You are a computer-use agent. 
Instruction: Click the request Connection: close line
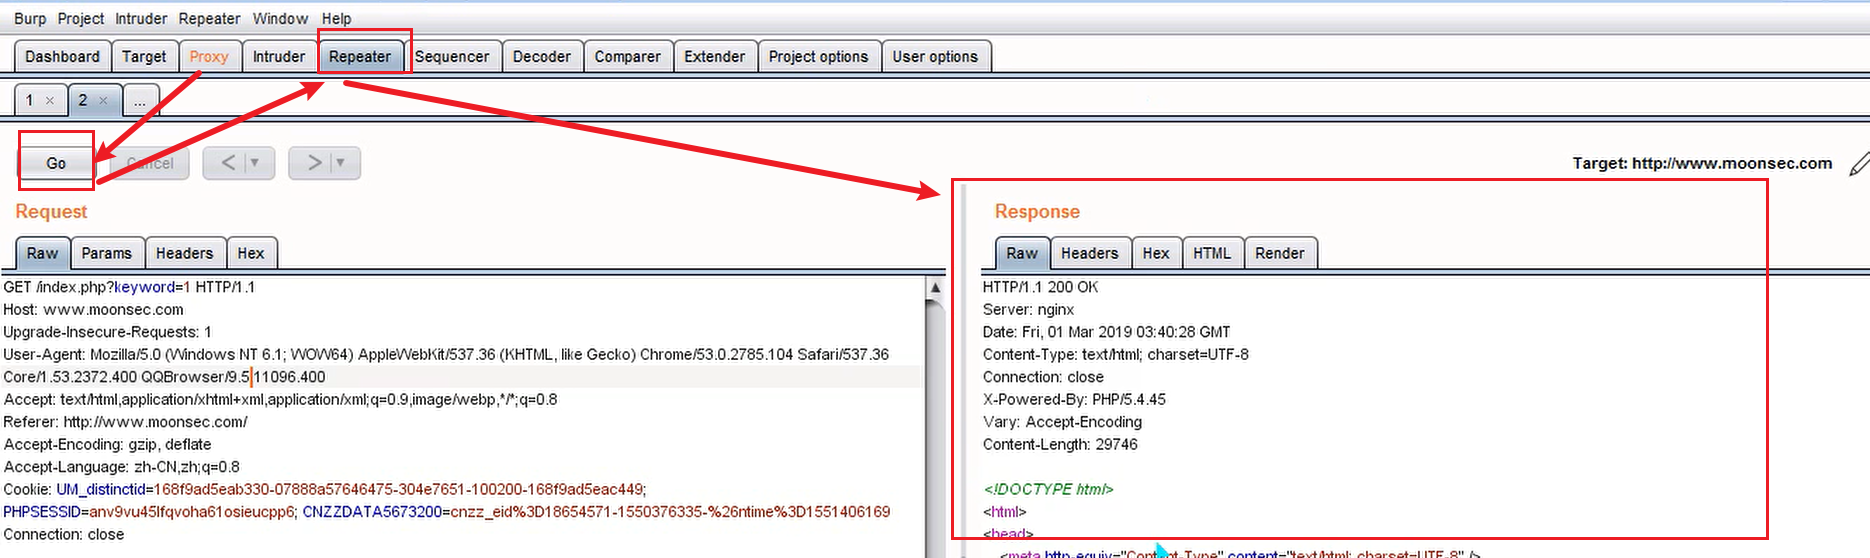64,534
